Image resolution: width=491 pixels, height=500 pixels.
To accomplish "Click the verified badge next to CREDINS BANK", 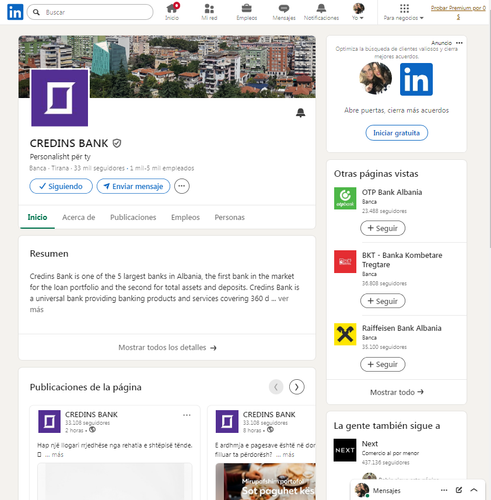I will [117, 143].
